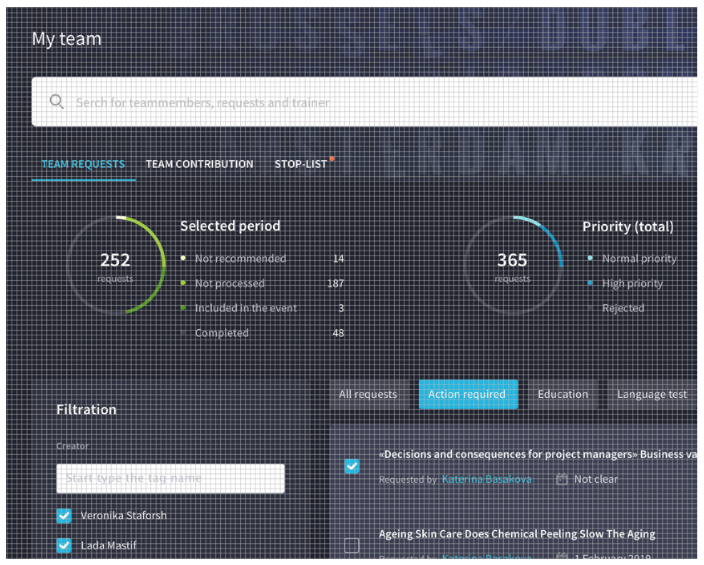This screenshot has width=704, height=565.
Task: Click the 48 count for Completed
Action: coord(338,333)
